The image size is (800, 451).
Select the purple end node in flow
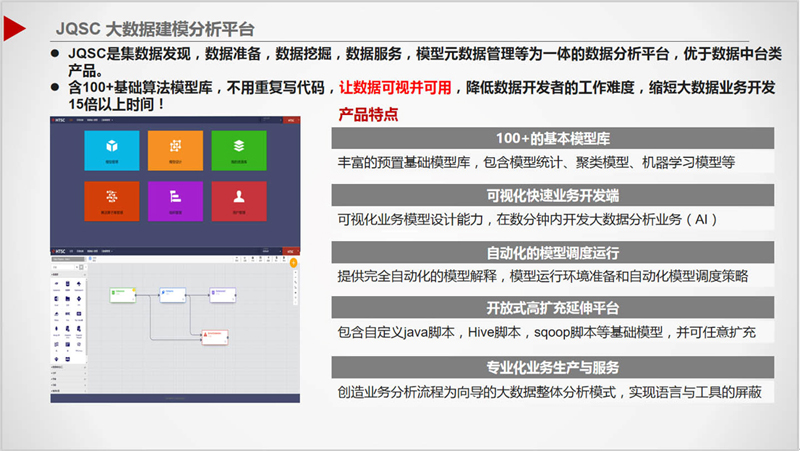click(223, 294)
